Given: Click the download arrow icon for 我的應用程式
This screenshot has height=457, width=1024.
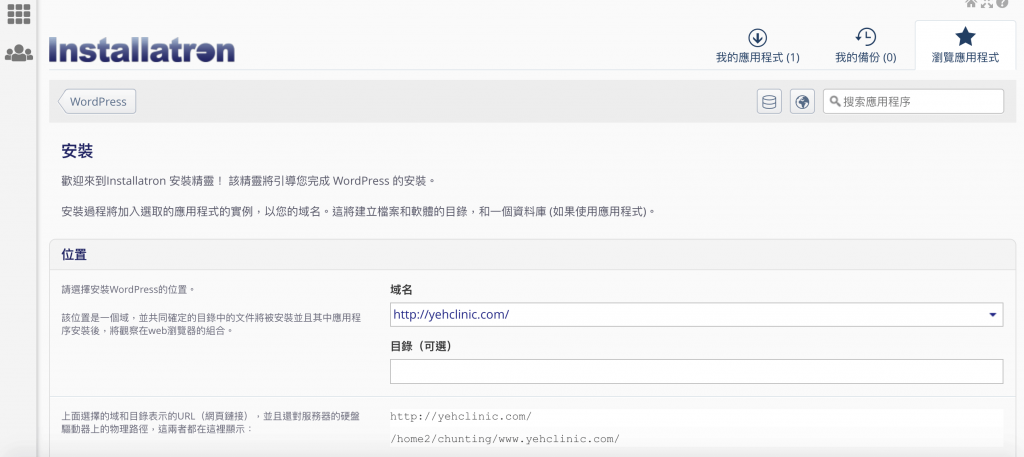Looking at the screenshot, I should tap(757, 38).
